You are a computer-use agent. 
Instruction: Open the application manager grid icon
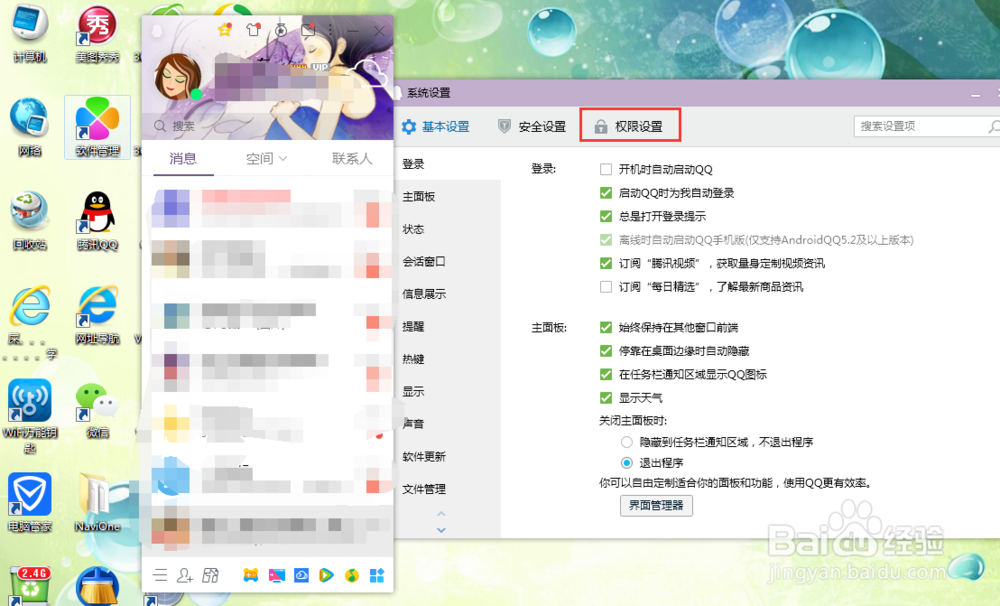[377, 575]
